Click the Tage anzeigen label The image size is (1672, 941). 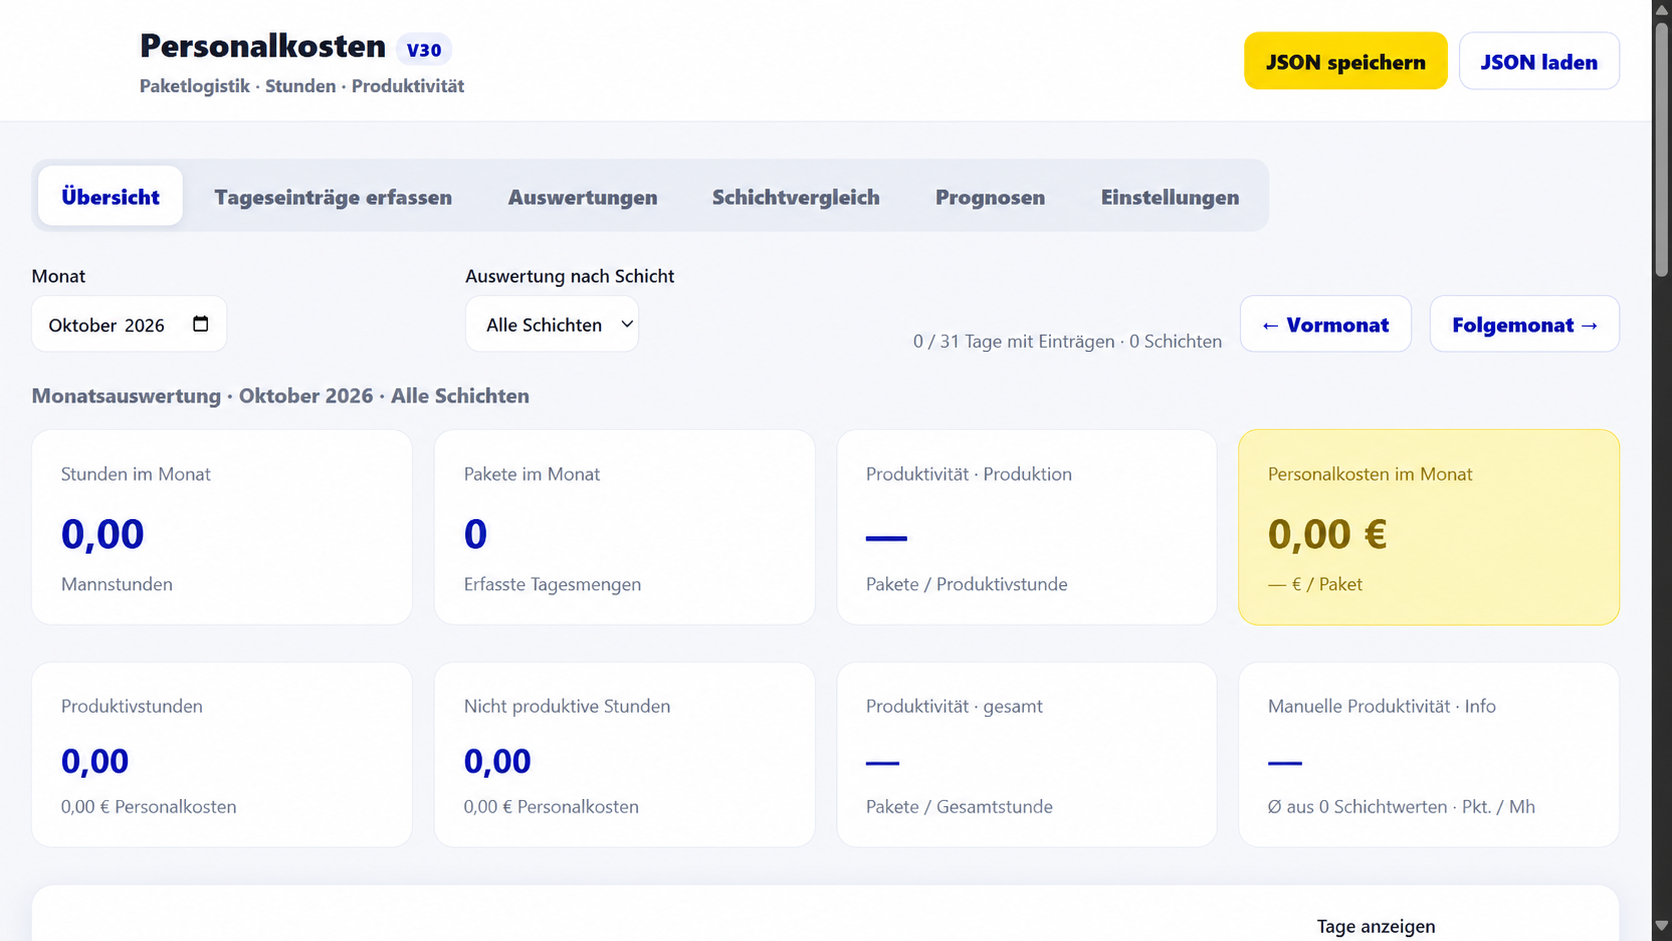point(1376,926)
